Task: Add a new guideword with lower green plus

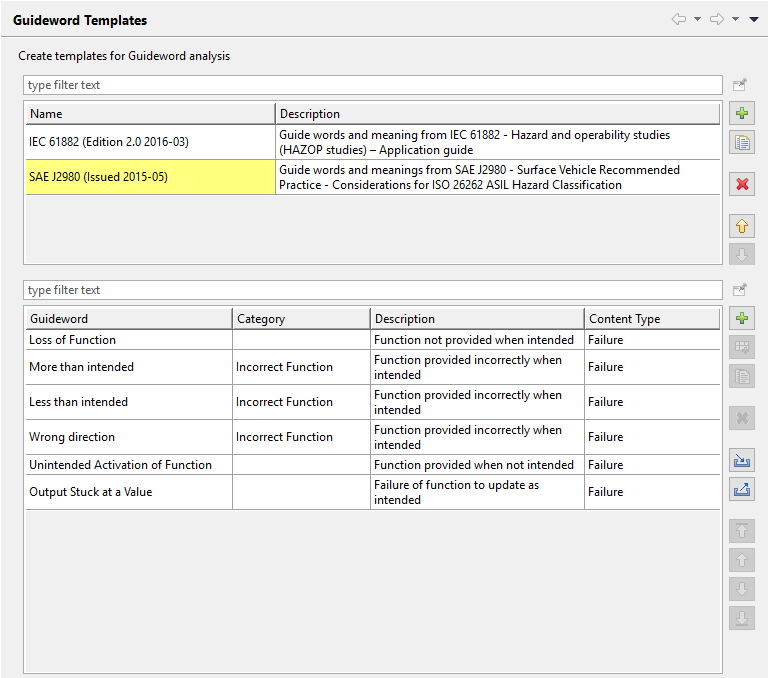Action: tap(742, 319)
